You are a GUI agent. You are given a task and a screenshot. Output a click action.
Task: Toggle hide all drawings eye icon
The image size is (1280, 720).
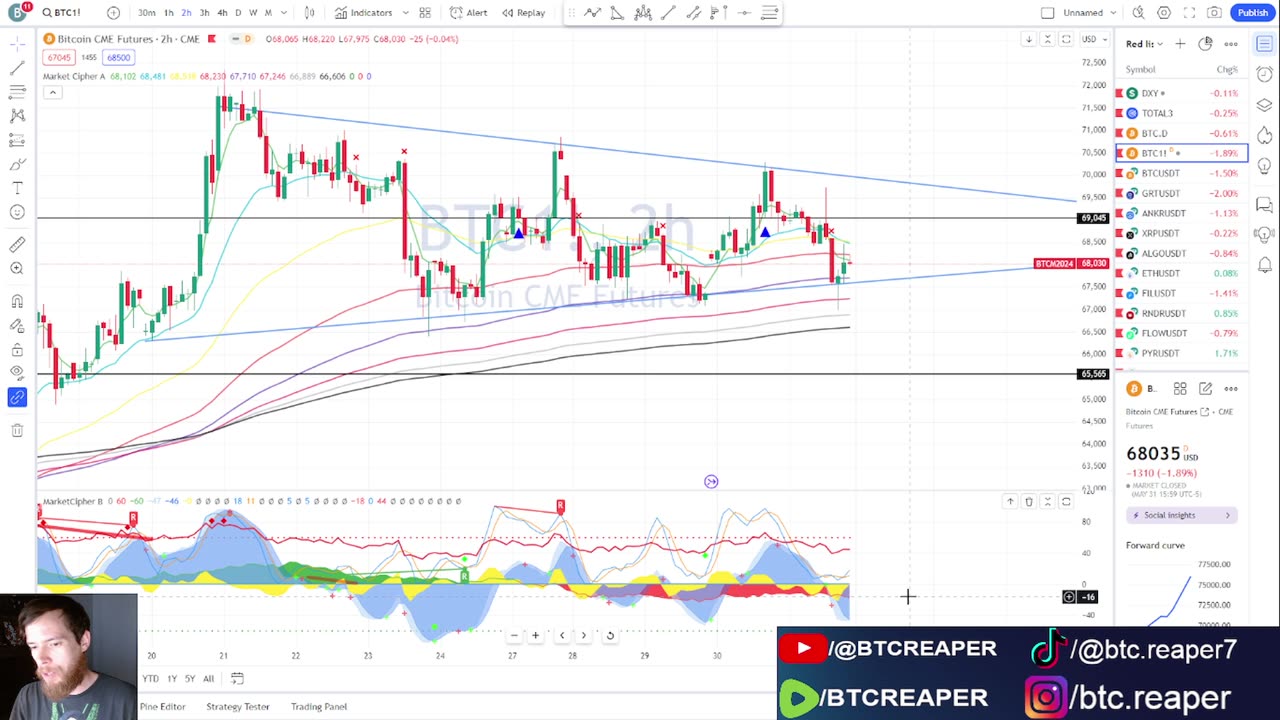pyautogui.click(x=17, y=374)
